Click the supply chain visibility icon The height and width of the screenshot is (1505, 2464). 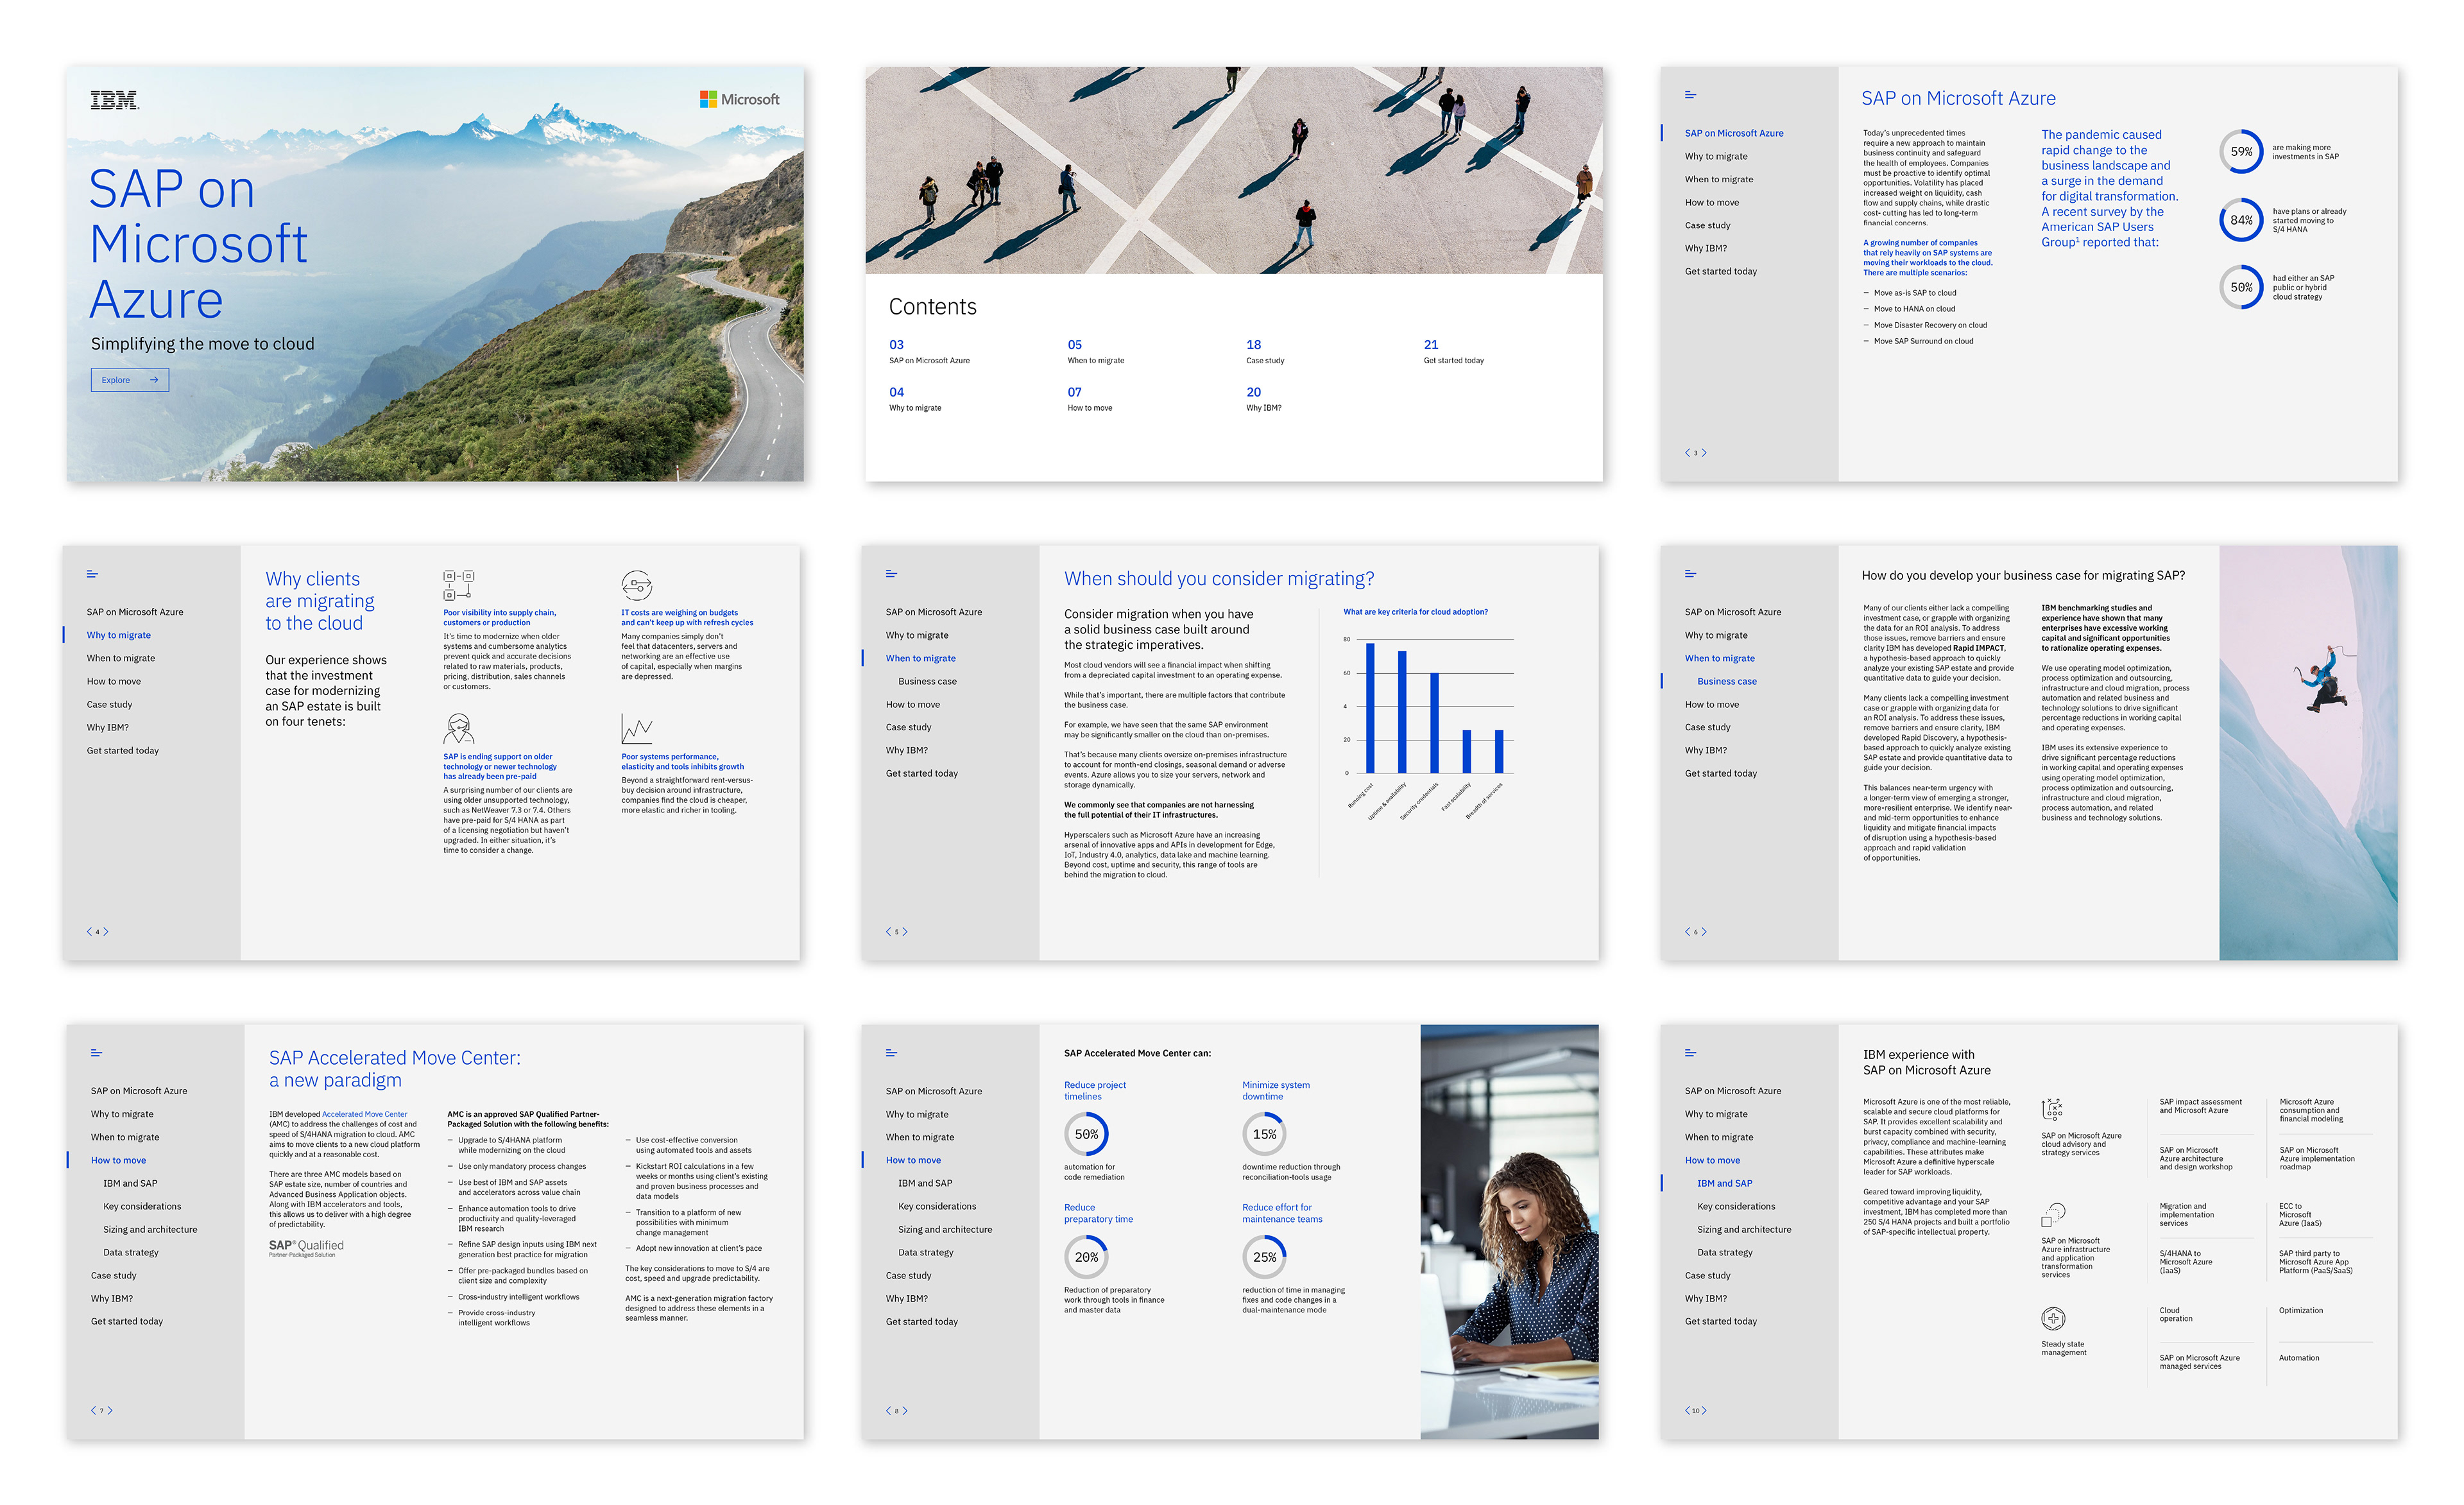tap(459, 585)
